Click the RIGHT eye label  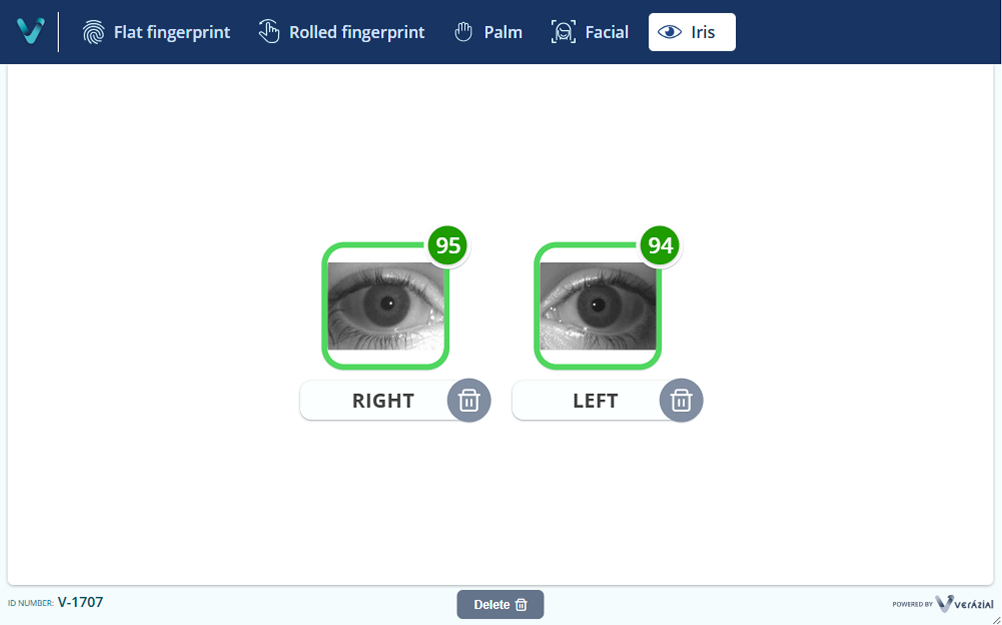coord(383,401)
